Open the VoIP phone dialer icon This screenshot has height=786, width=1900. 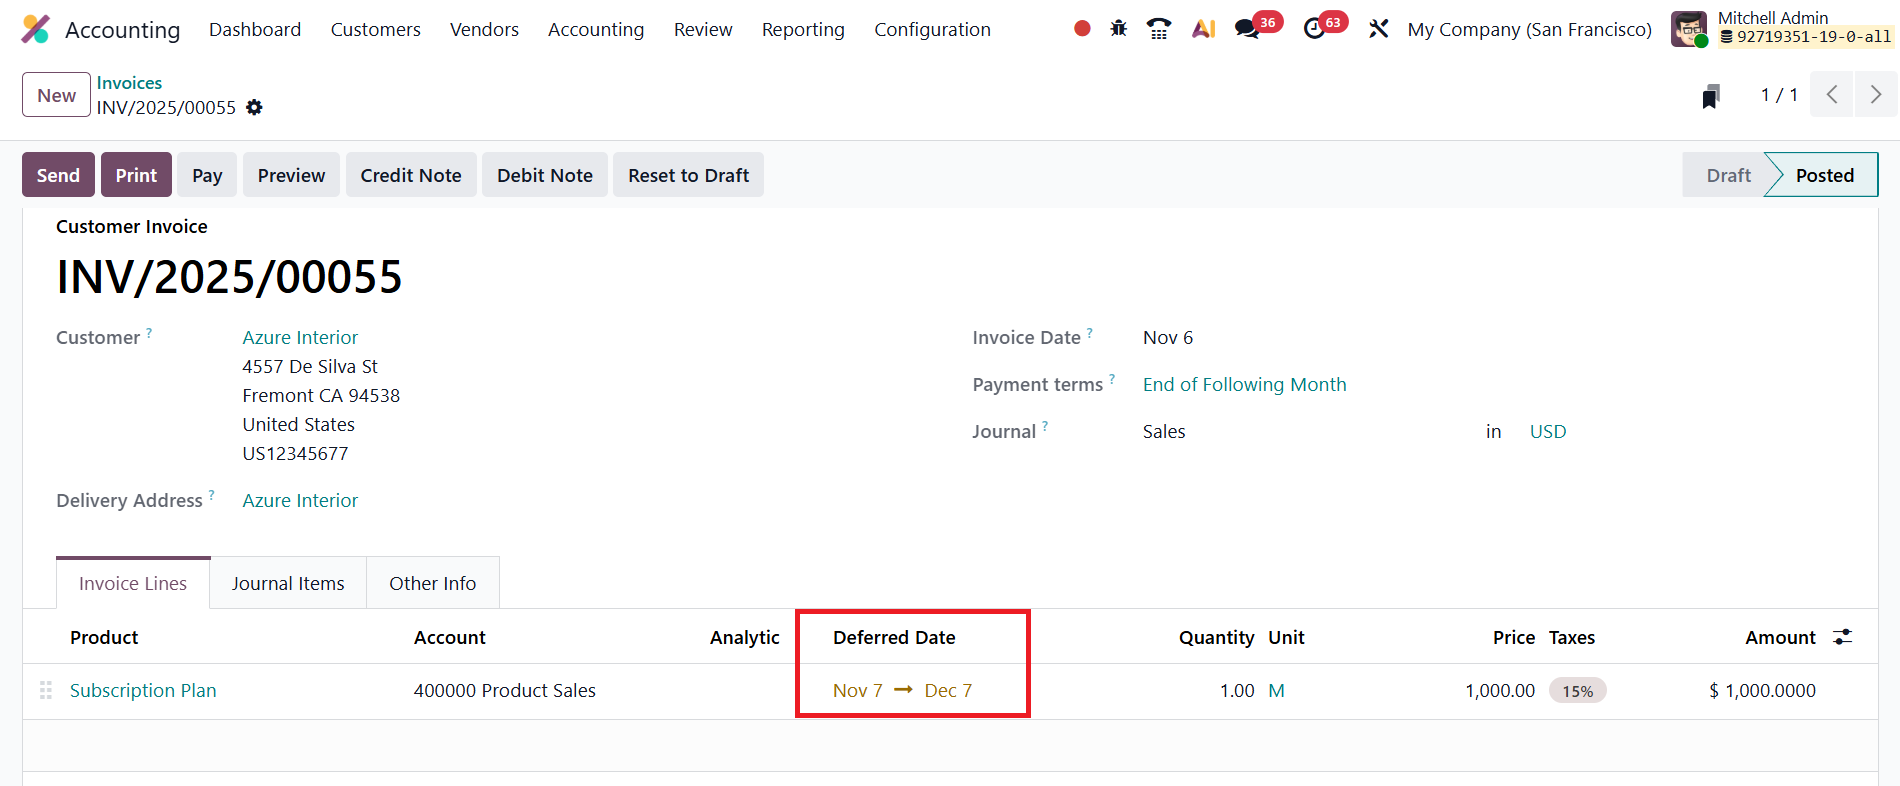coord(1159,29)
